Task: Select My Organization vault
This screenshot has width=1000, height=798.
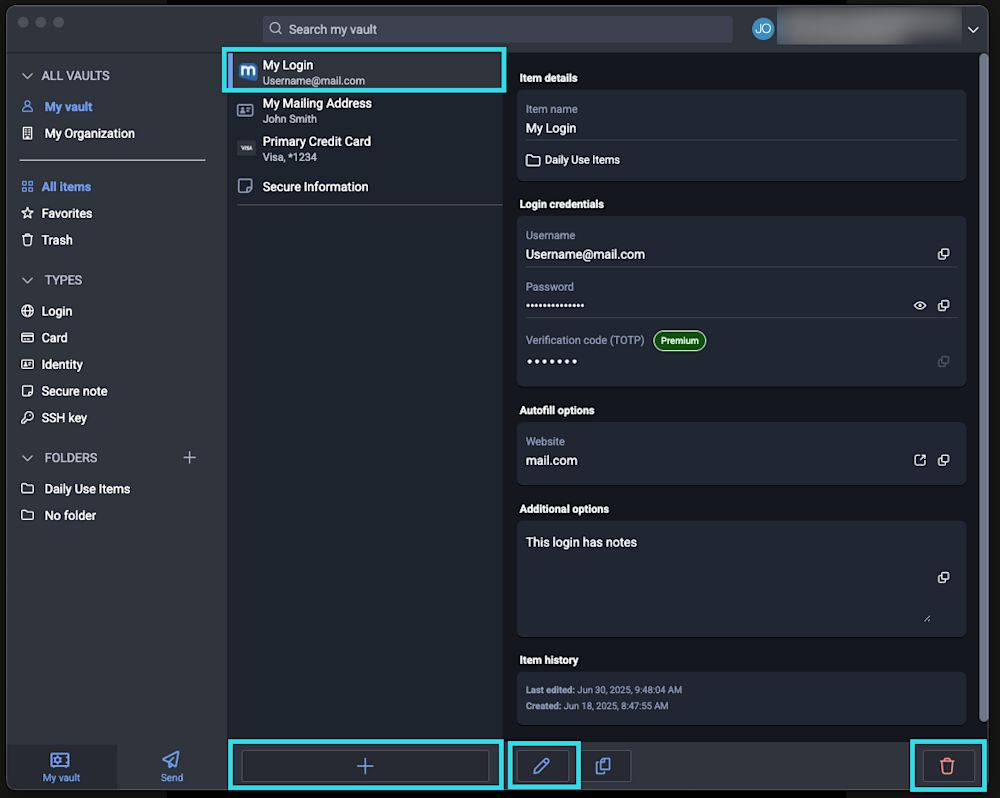Action: point(89,133)
